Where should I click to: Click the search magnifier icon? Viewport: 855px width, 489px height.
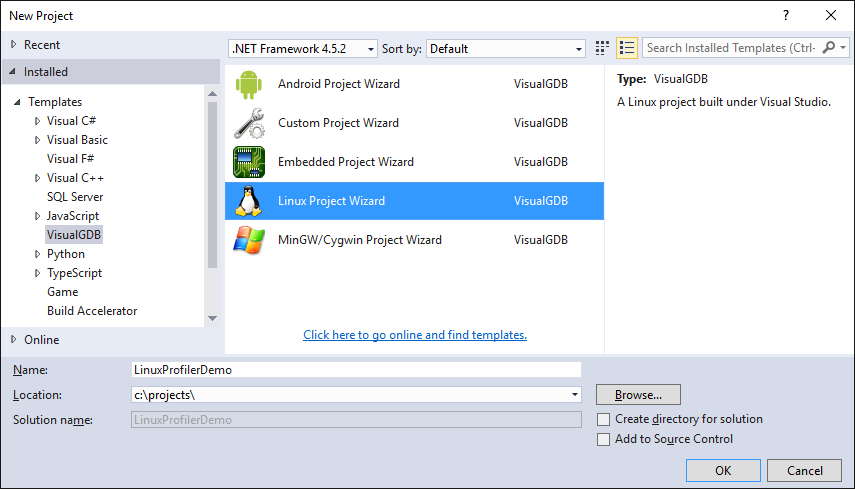pos(828,47)
